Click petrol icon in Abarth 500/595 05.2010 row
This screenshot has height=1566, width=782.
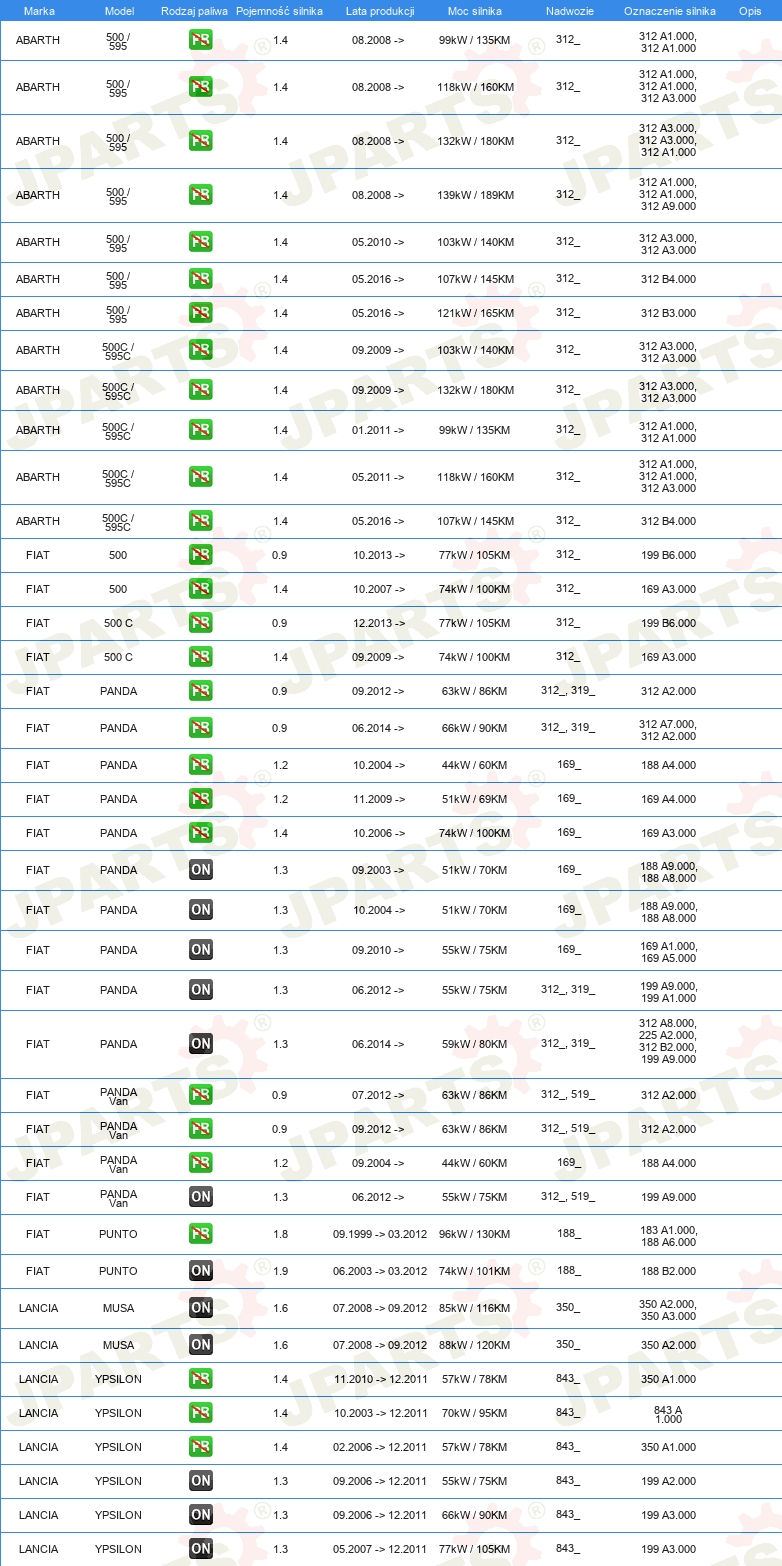pyautogui.click(x=201, y=242)
